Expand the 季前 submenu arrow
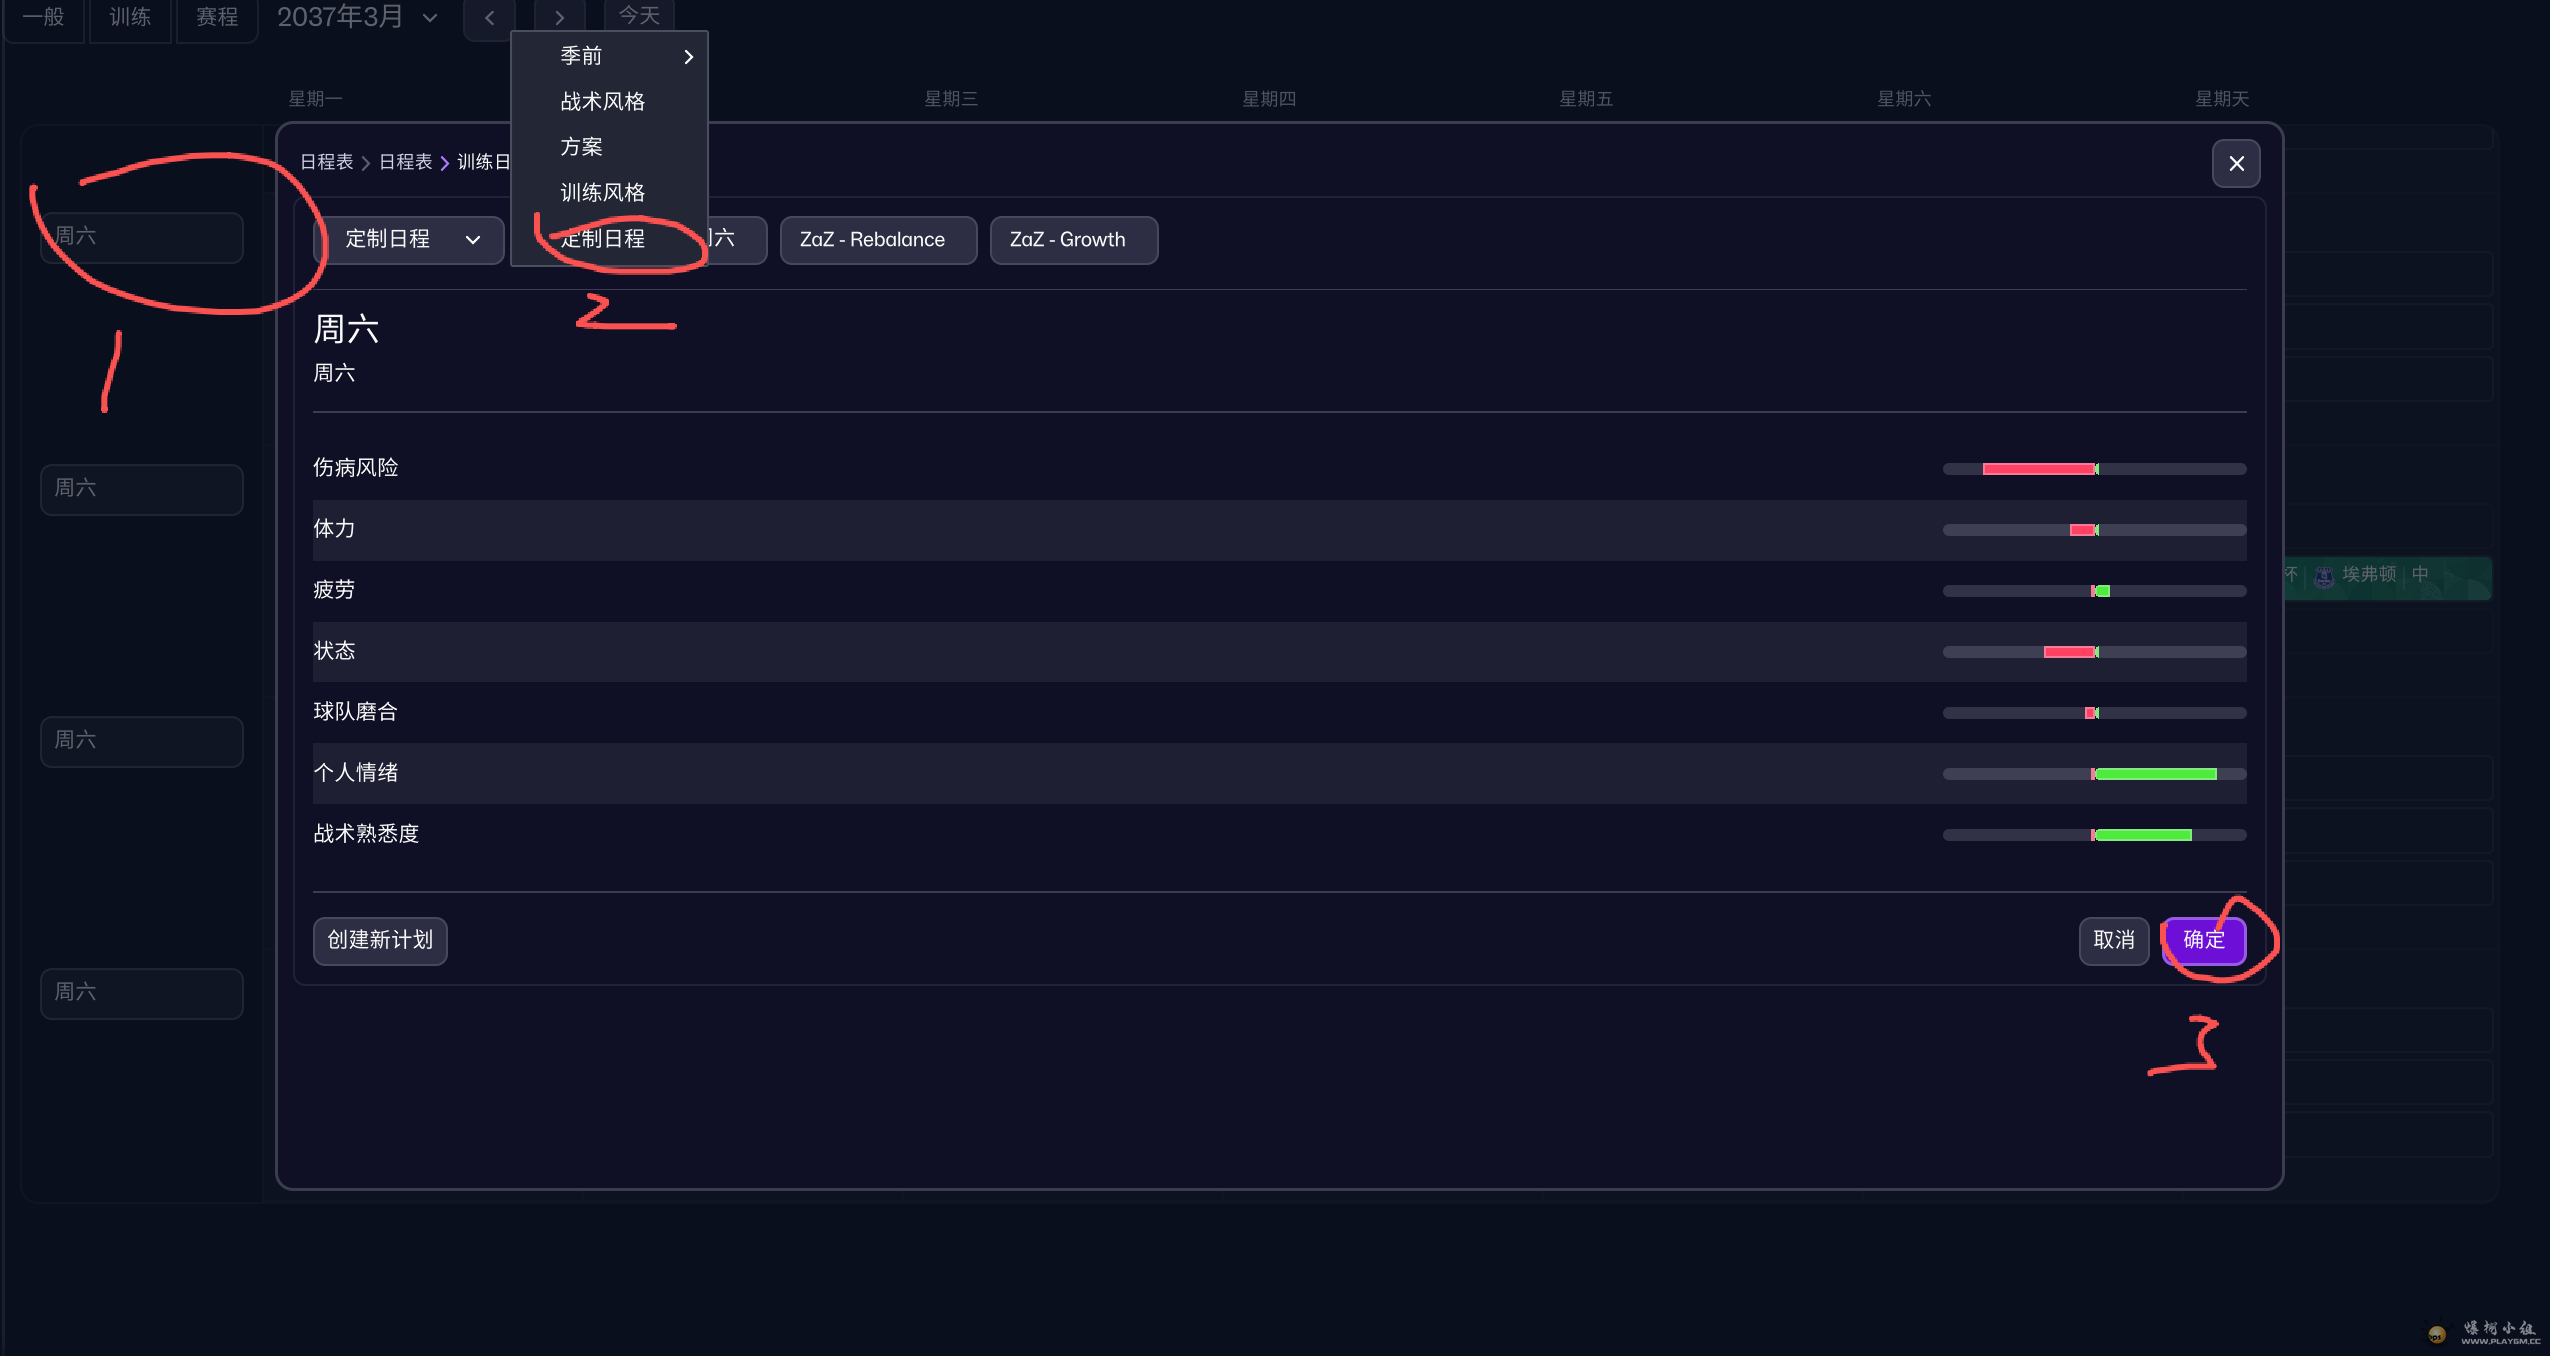This screenshot has width=2550, height=1356. [x=688, y=57]
